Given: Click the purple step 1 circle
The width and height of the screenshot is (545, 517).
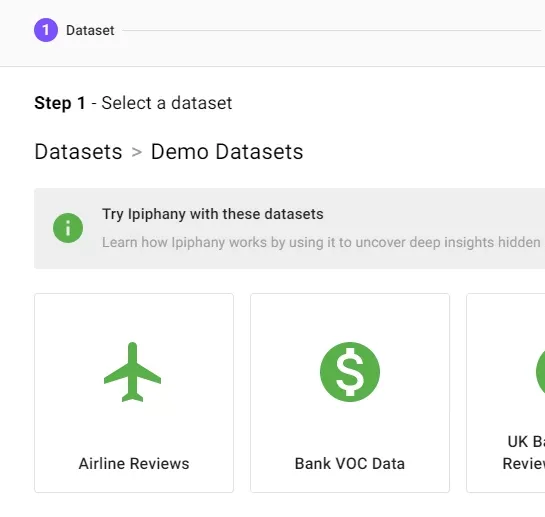Looking at the screenshot, I should click(46, 30).
